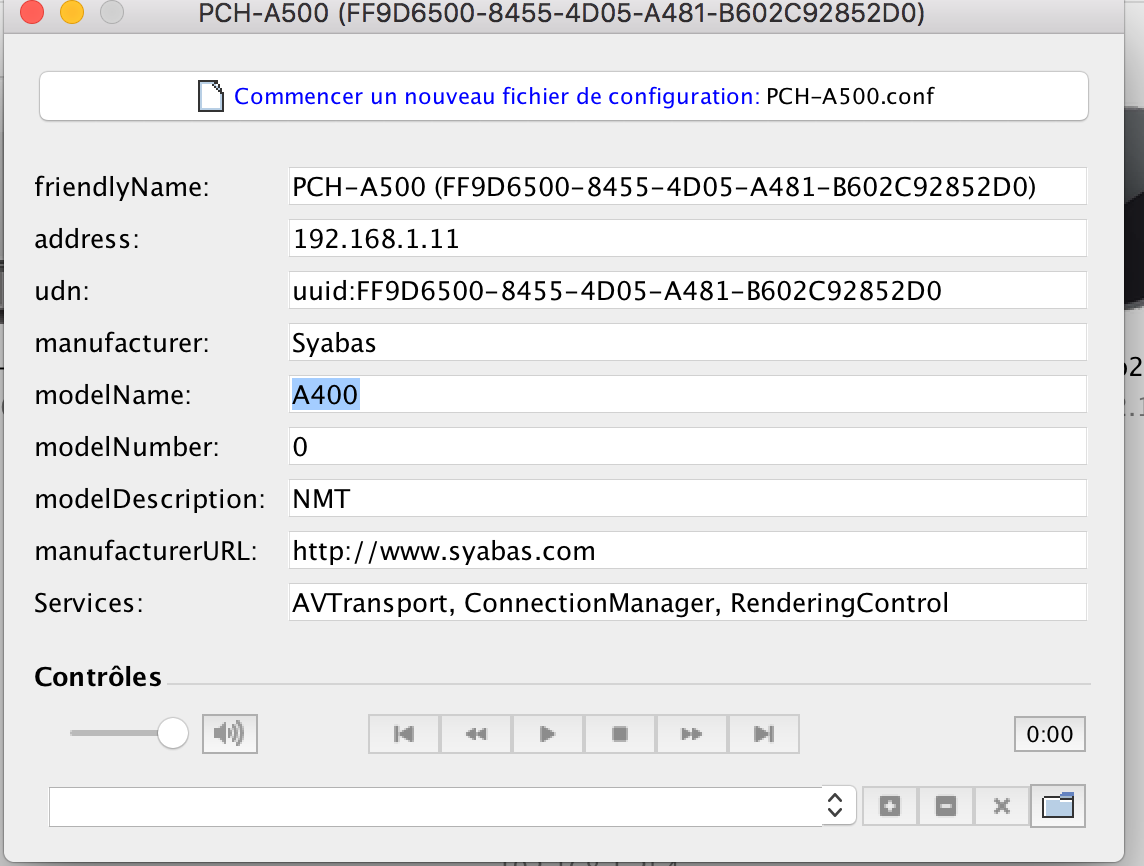Click the manufacturerURL field http://www.syabas.com

(687, 551)
